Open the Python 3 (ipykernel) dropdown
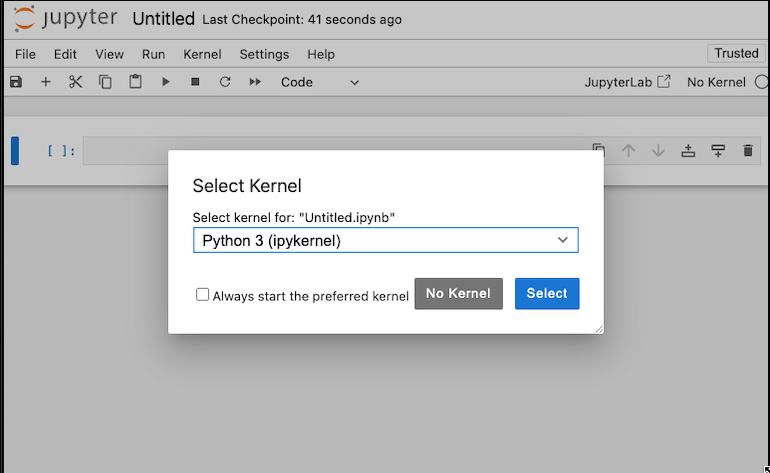The image size is (770, 473). (x=385, y=240)
